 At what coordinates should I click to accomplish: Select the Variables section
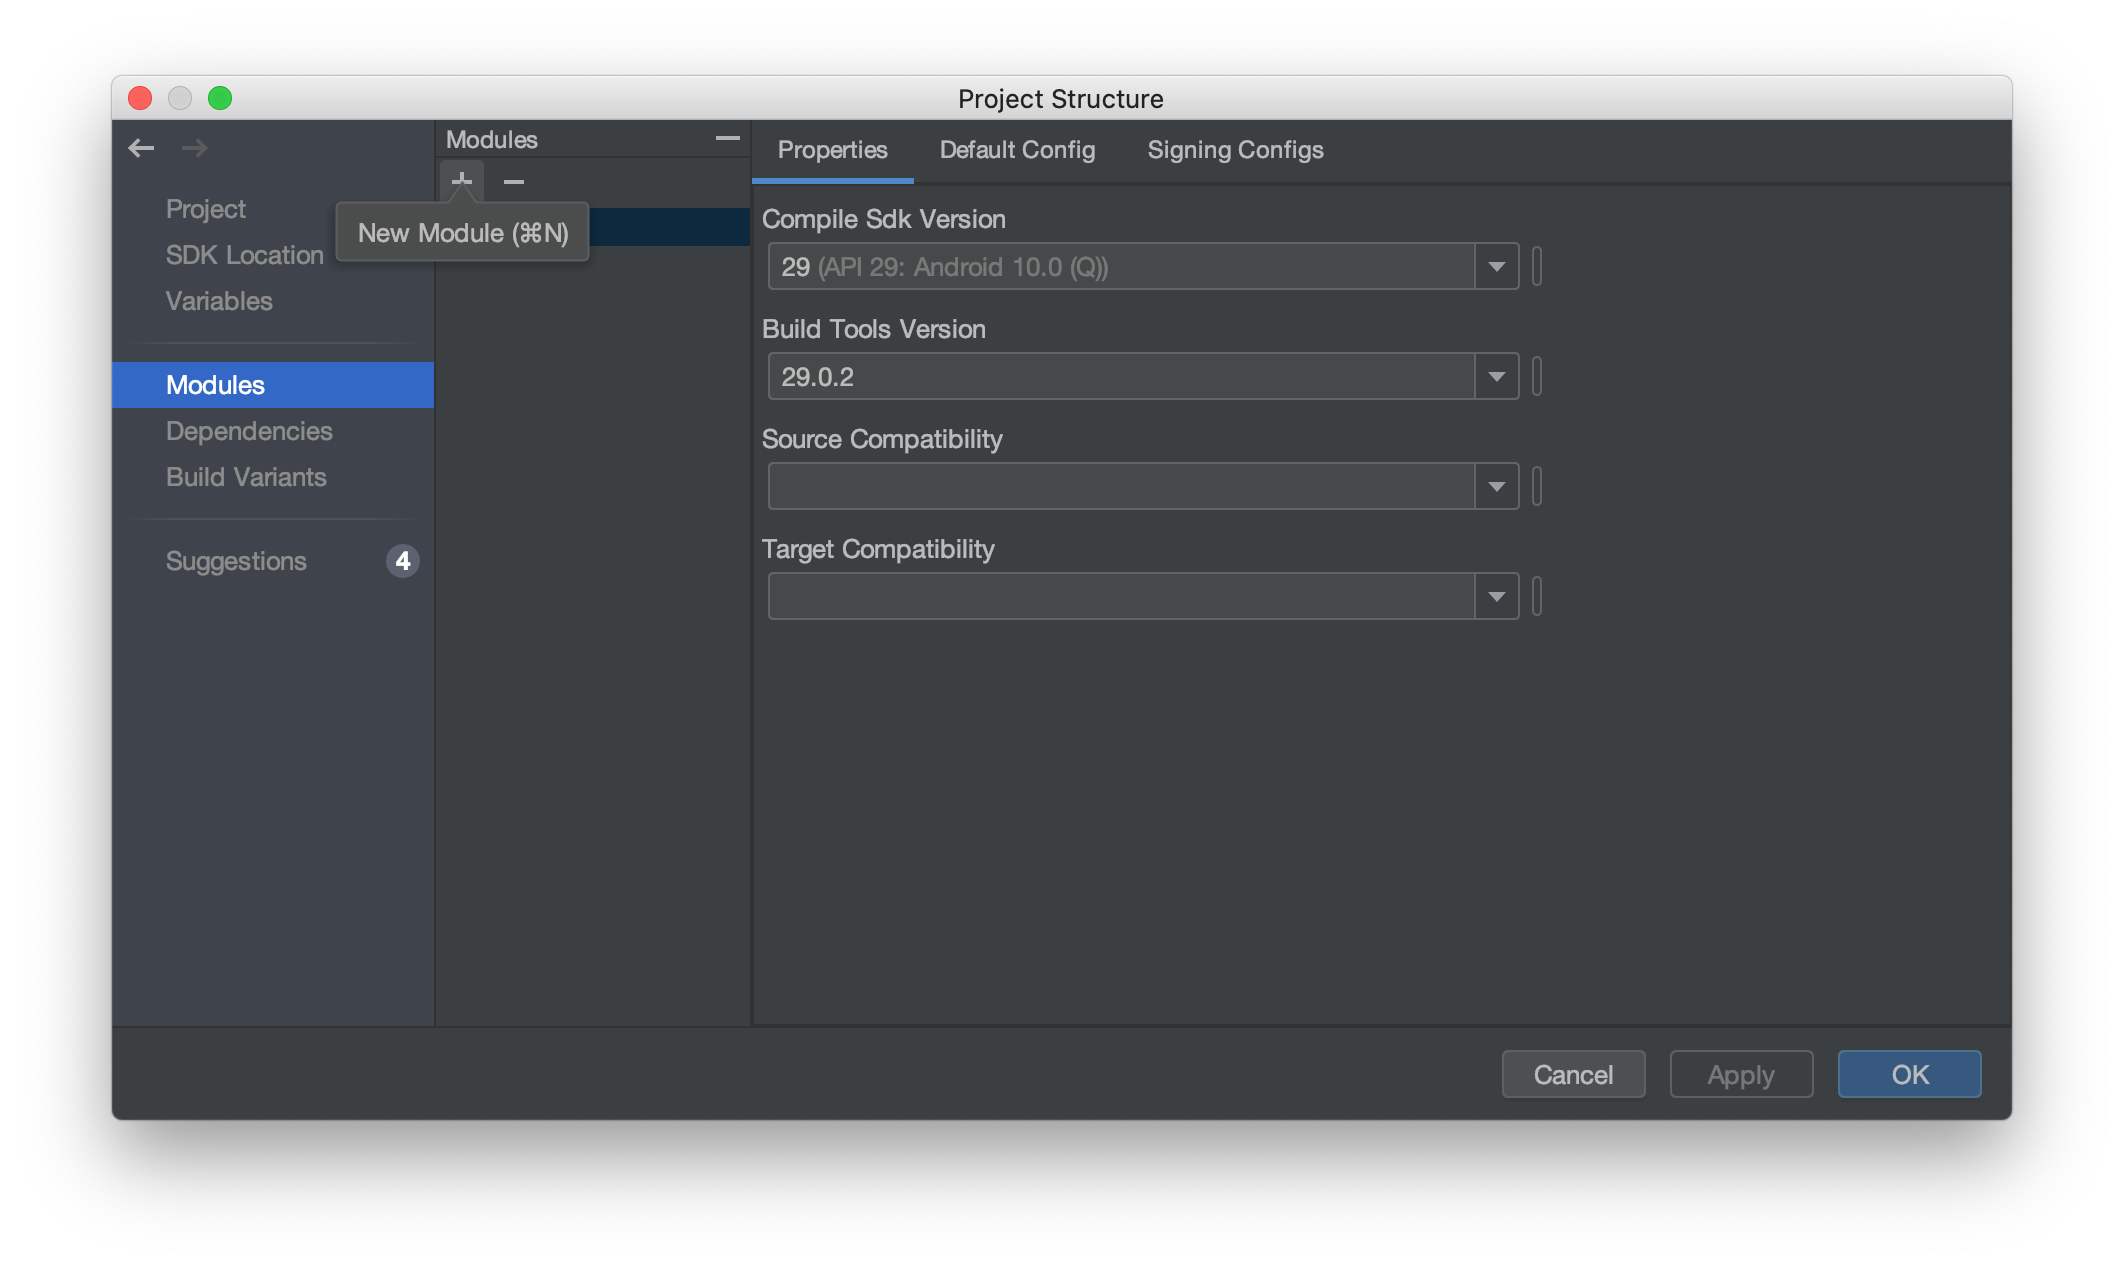[219, 300]
